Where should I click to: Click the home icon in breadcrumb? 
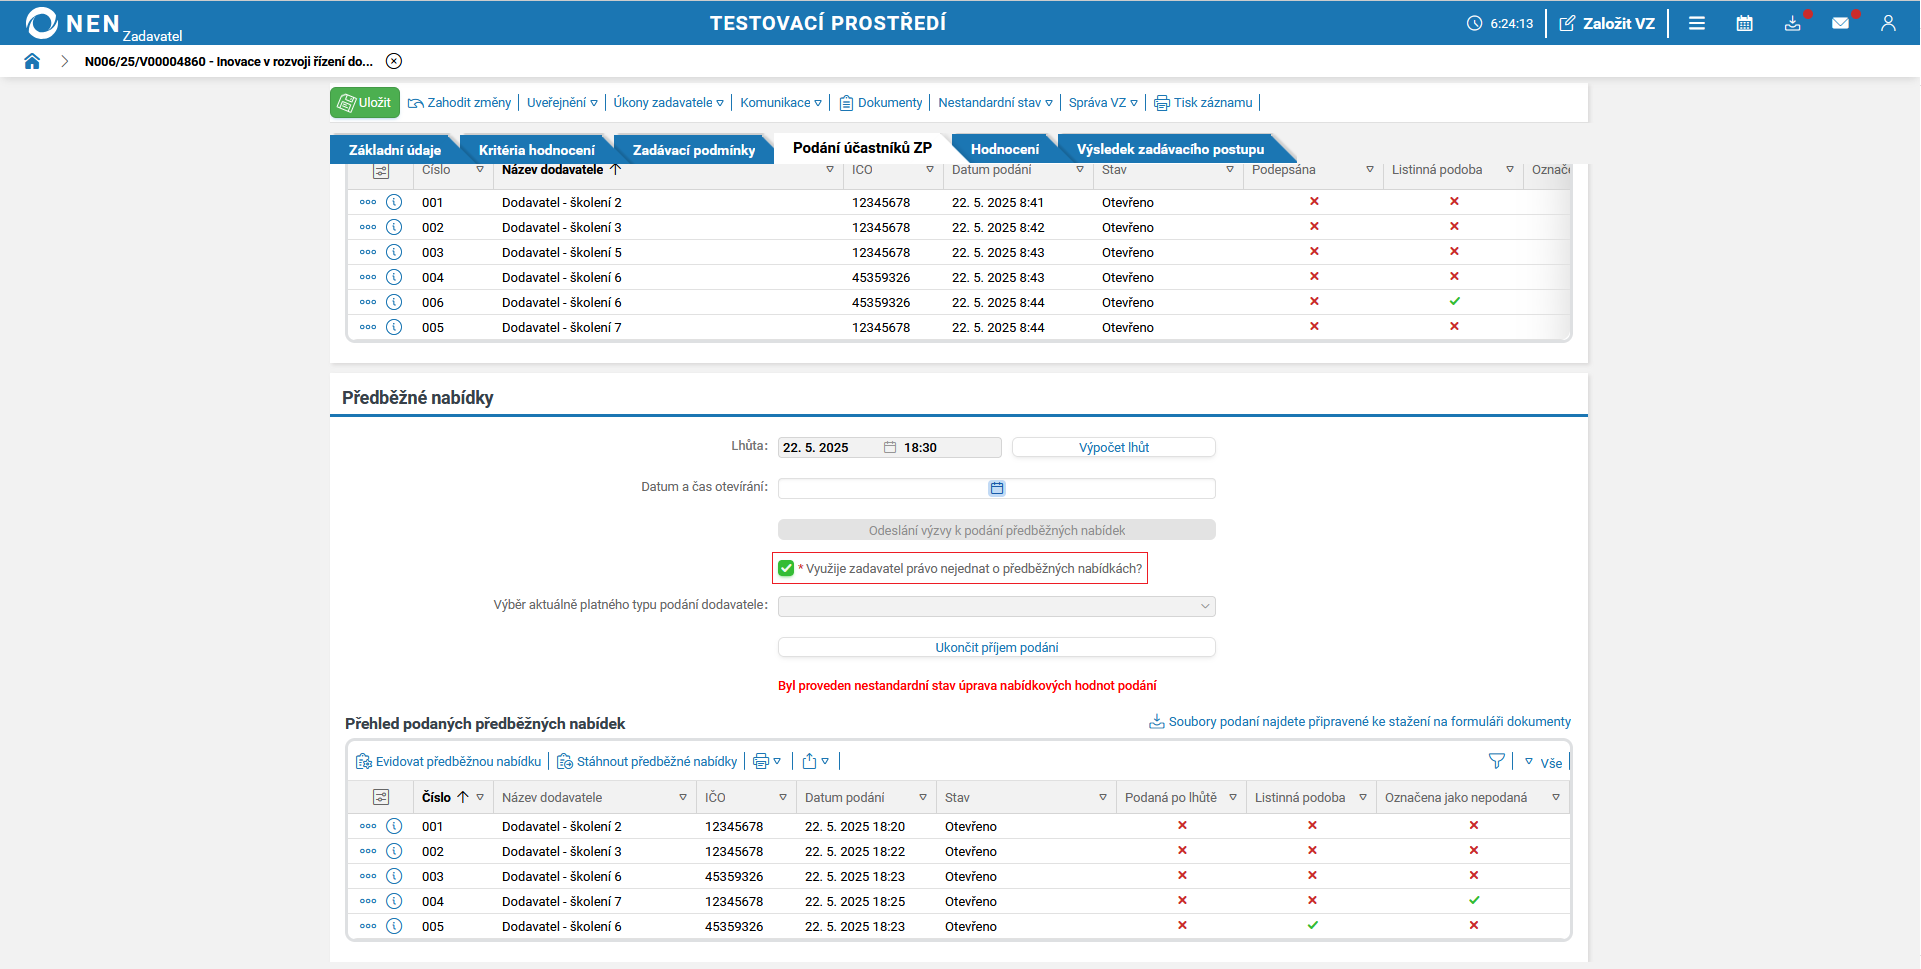32,61
